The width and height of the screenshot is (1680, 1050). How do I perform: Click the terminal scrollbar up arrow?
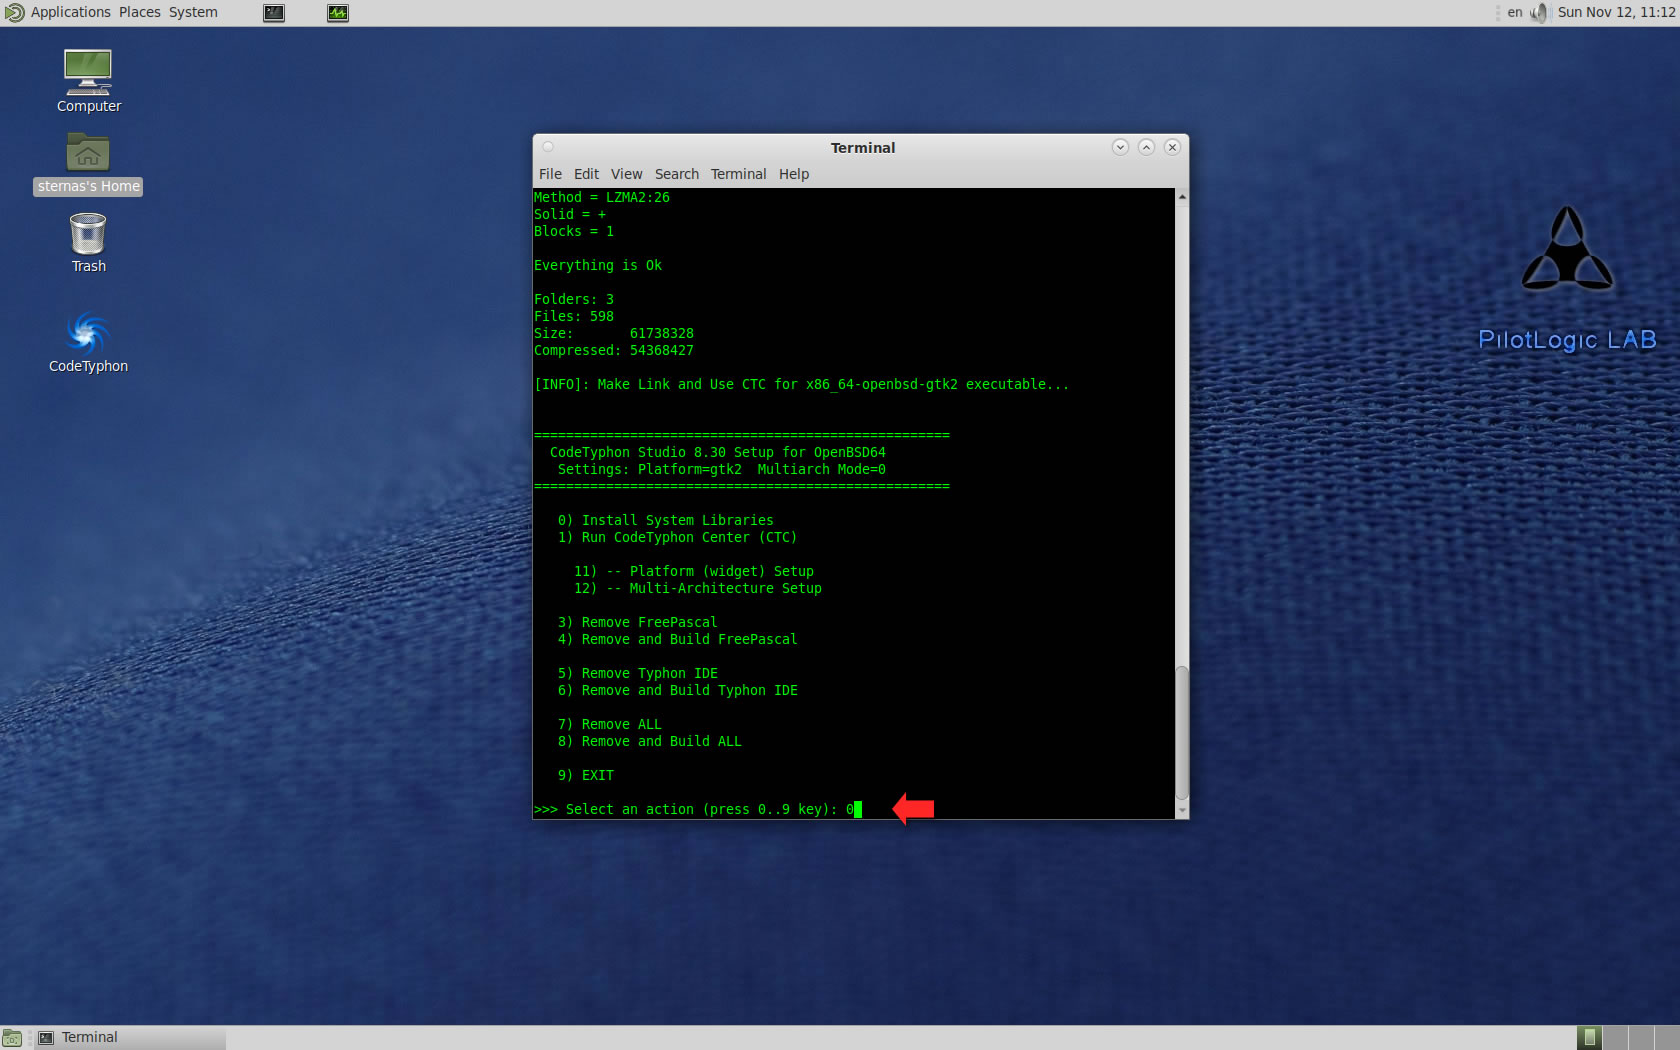[1182, 196]
